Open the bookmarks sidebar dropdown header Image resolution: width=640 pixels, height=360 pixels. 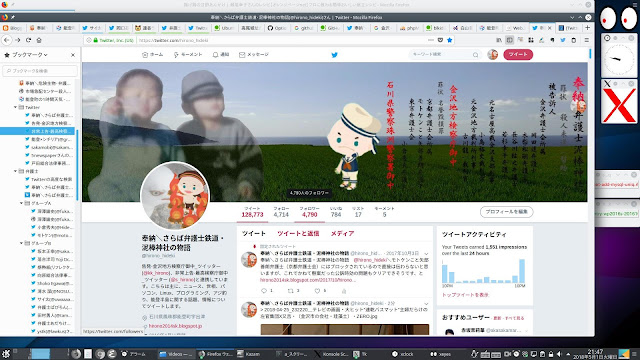tap(26, 55)
